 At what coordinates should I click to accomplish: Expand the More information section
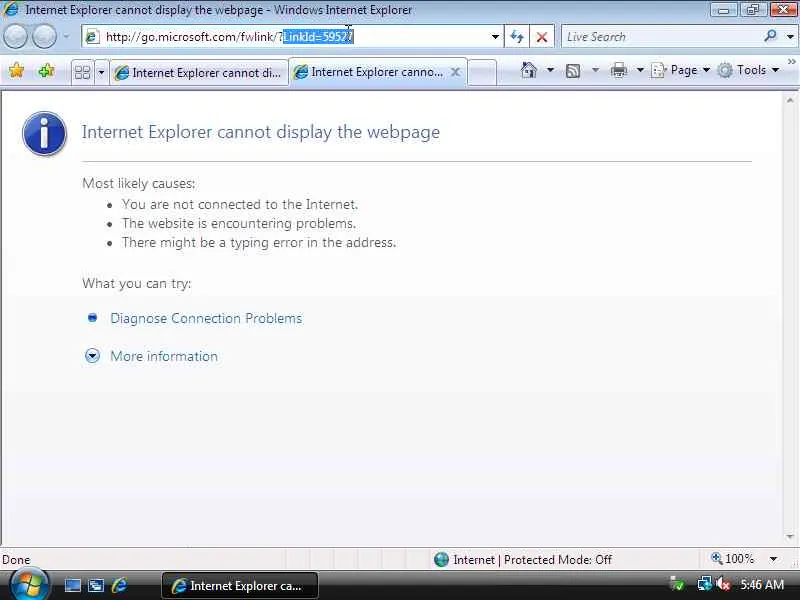[x=164, y=356]
